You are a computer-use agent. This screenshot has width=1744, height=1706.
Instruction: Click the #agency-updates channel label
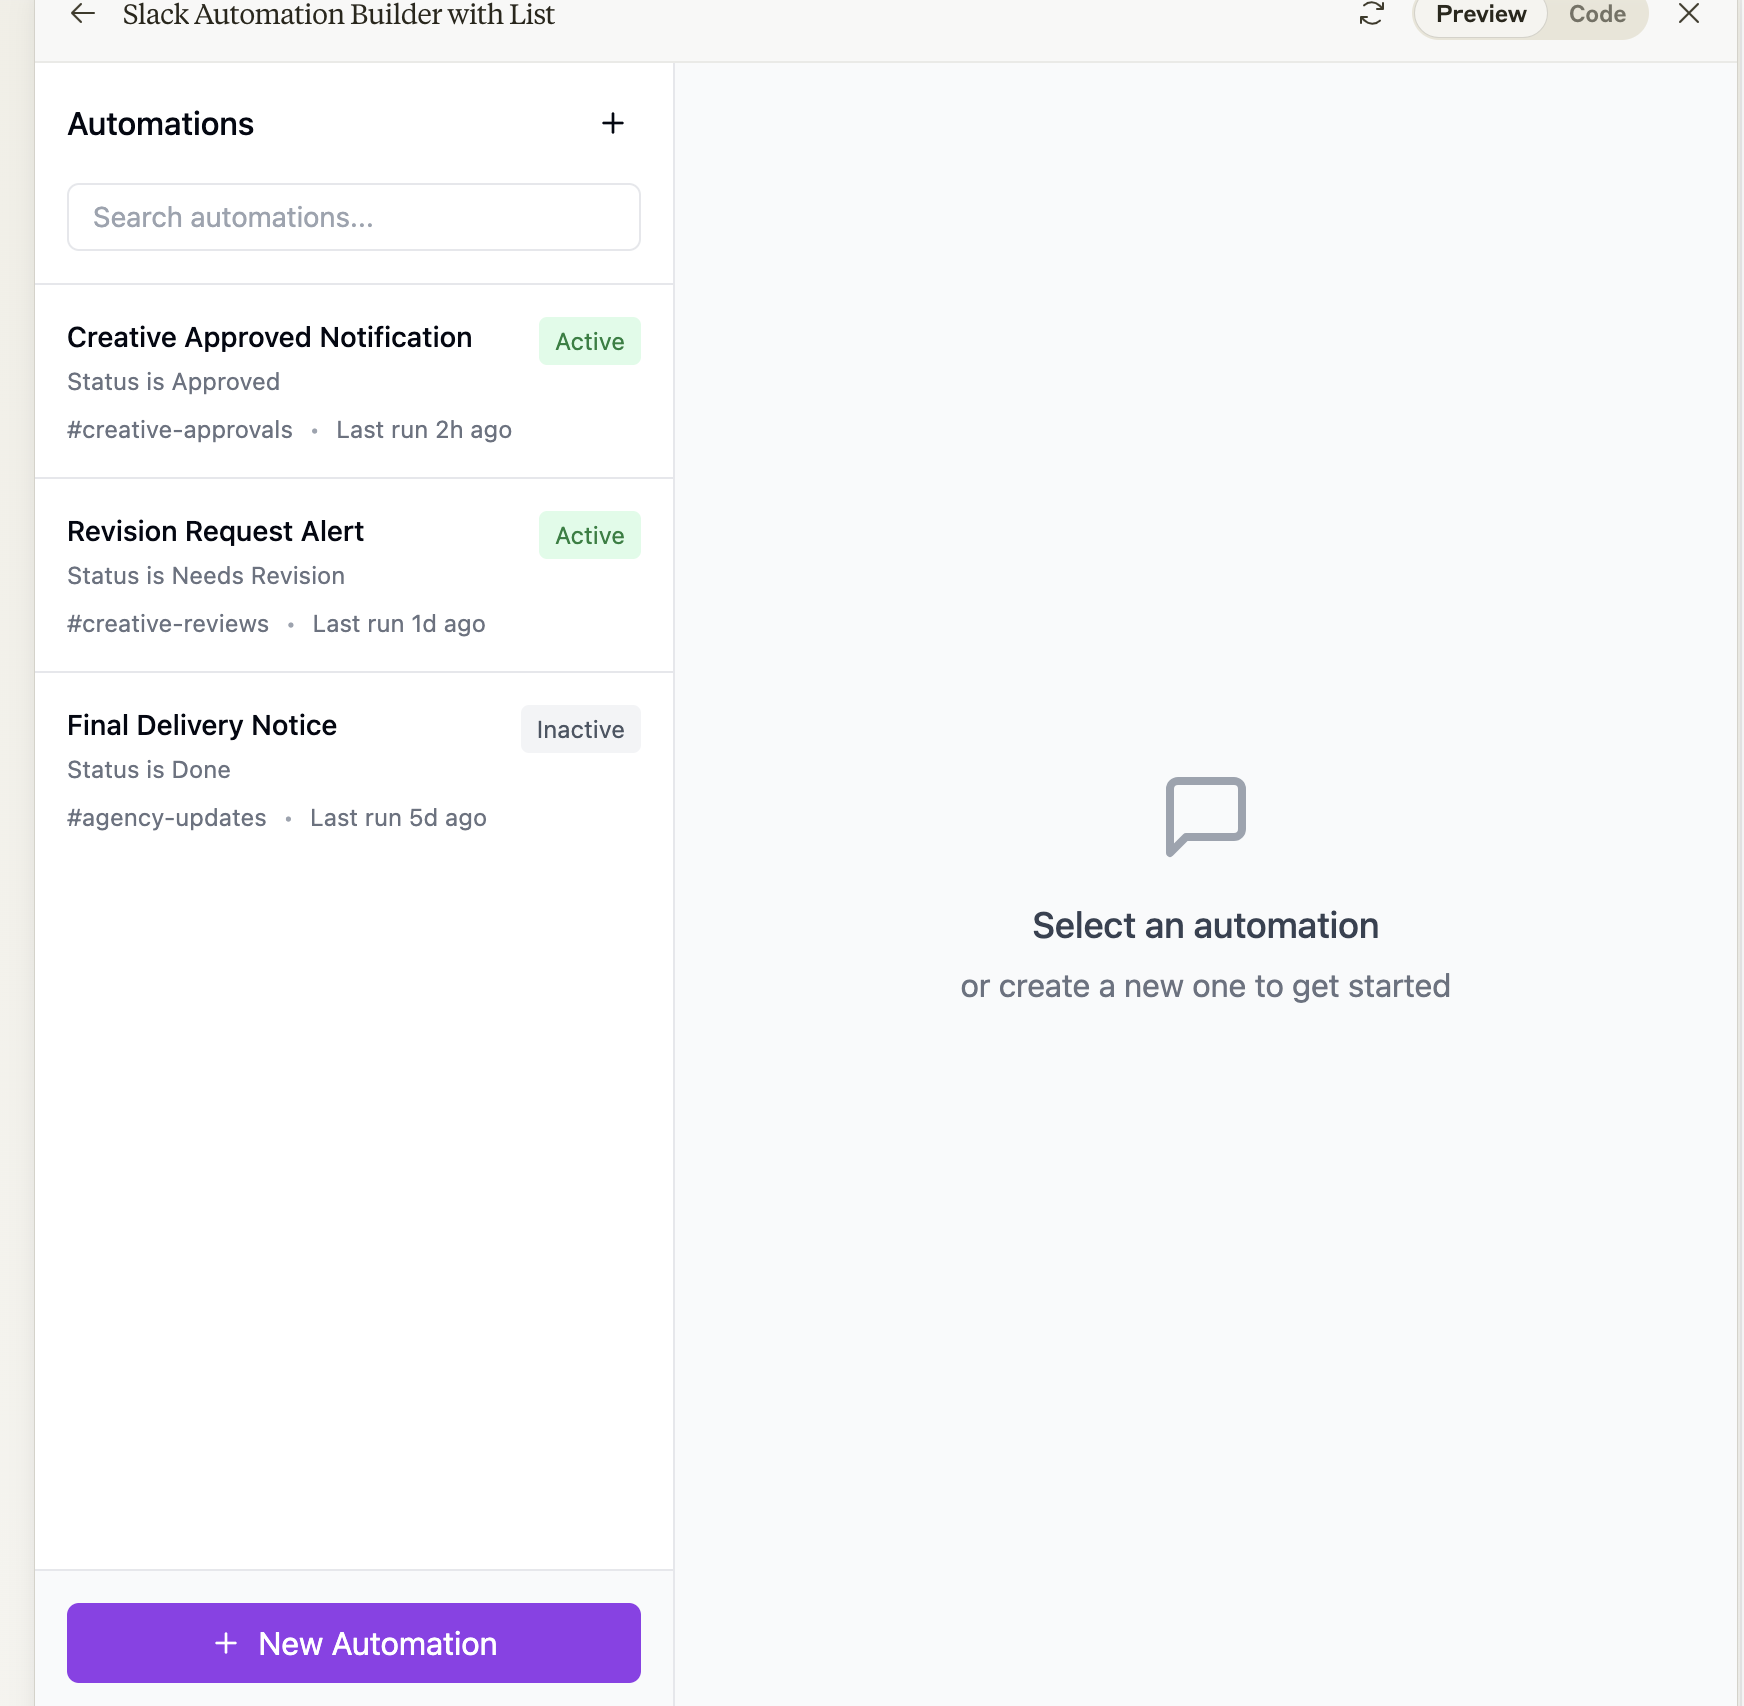click(167, 818)
